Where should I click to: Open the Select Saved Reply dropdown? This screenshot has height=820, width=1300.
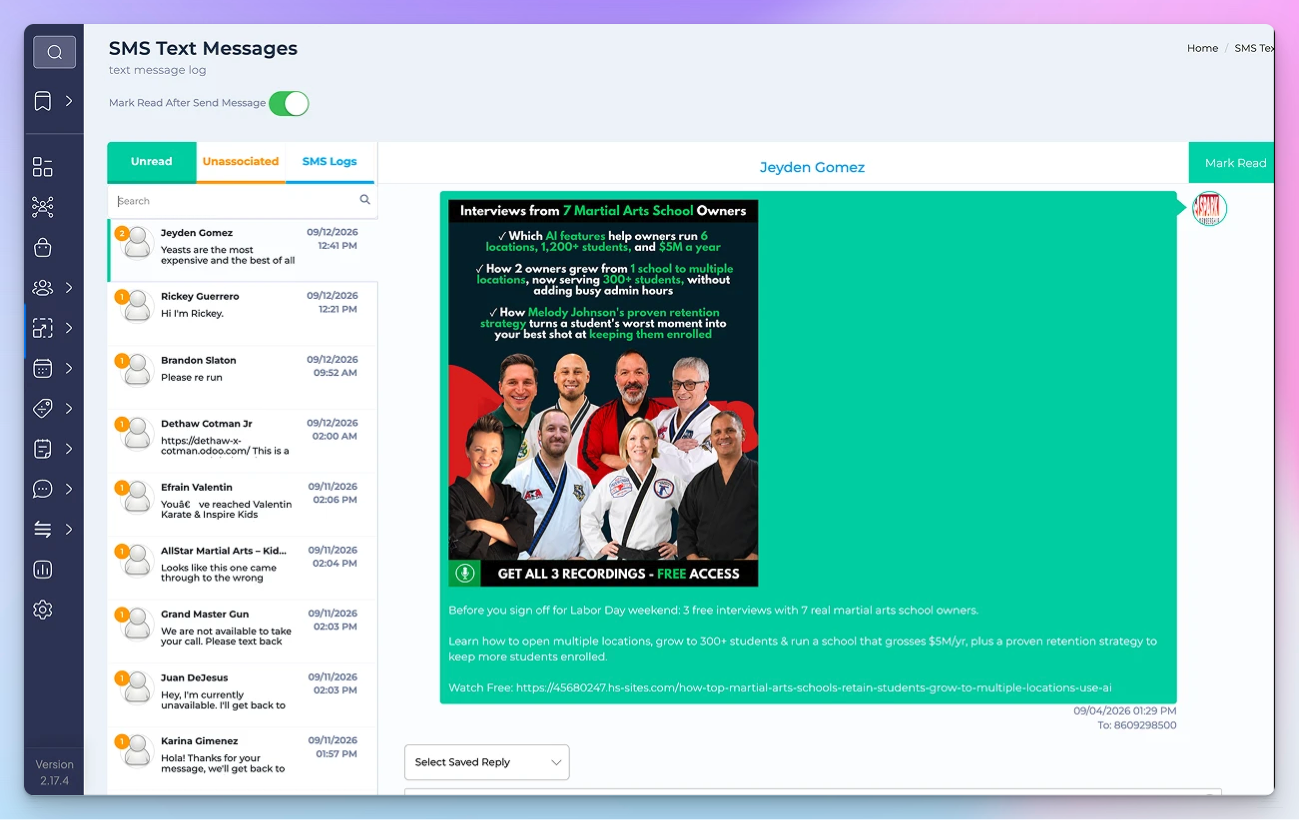(x=487, y=762)
